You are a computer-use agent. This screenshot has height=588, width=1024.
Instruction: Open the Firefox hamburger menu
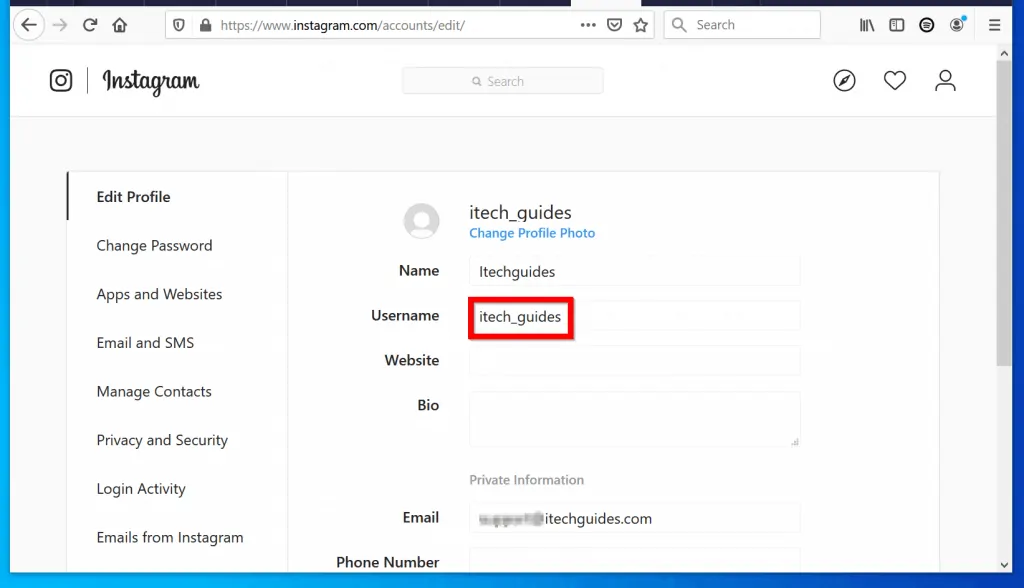pyautogui.click(x=994, y=24)
